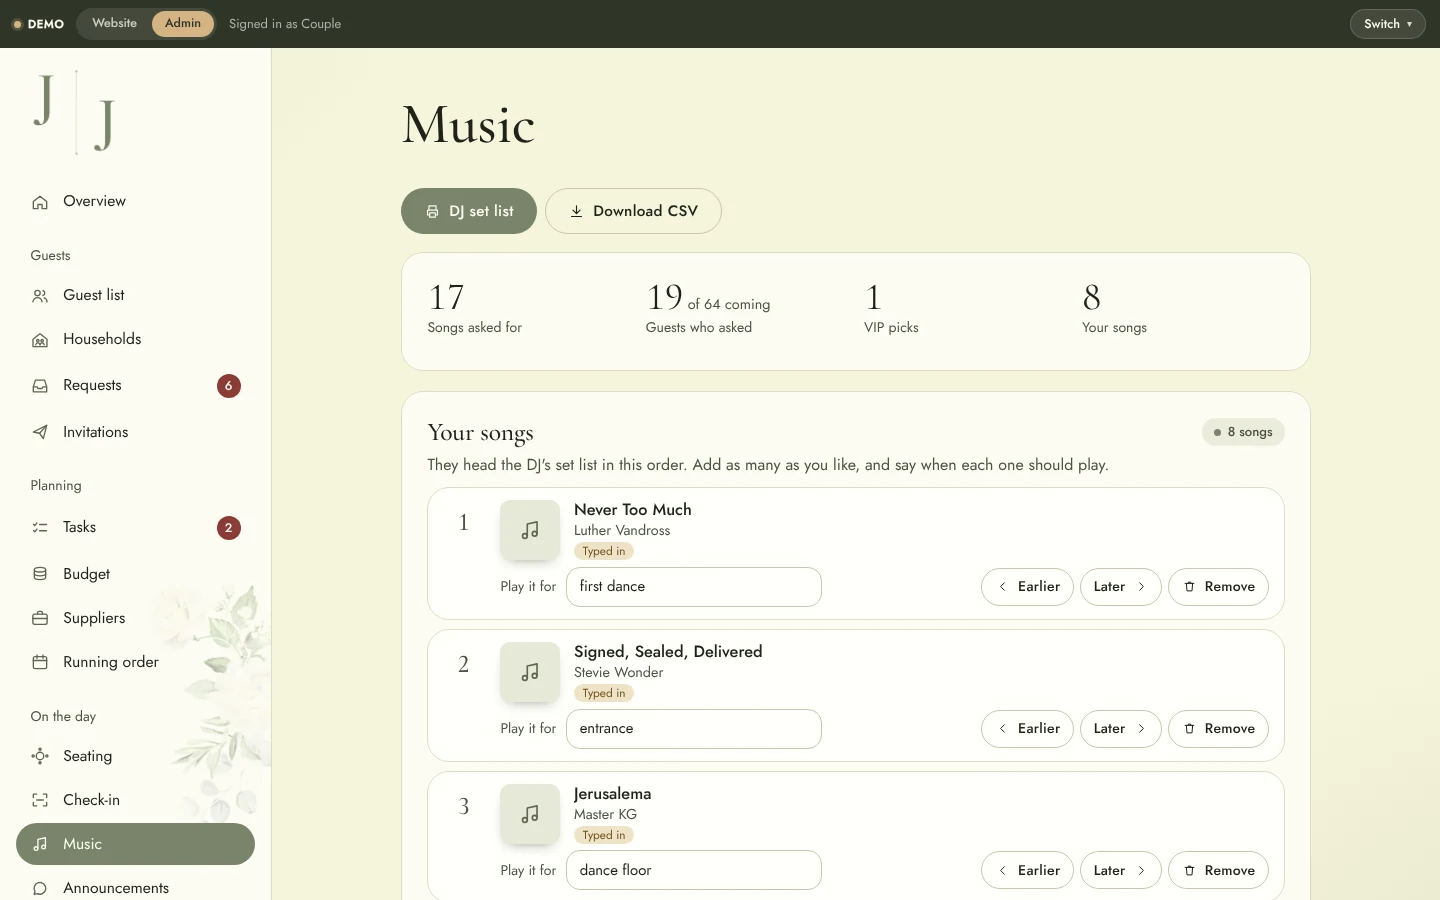Click the Suppliers briefcase icon
1440x900 pixels.
tap(40, 619)
